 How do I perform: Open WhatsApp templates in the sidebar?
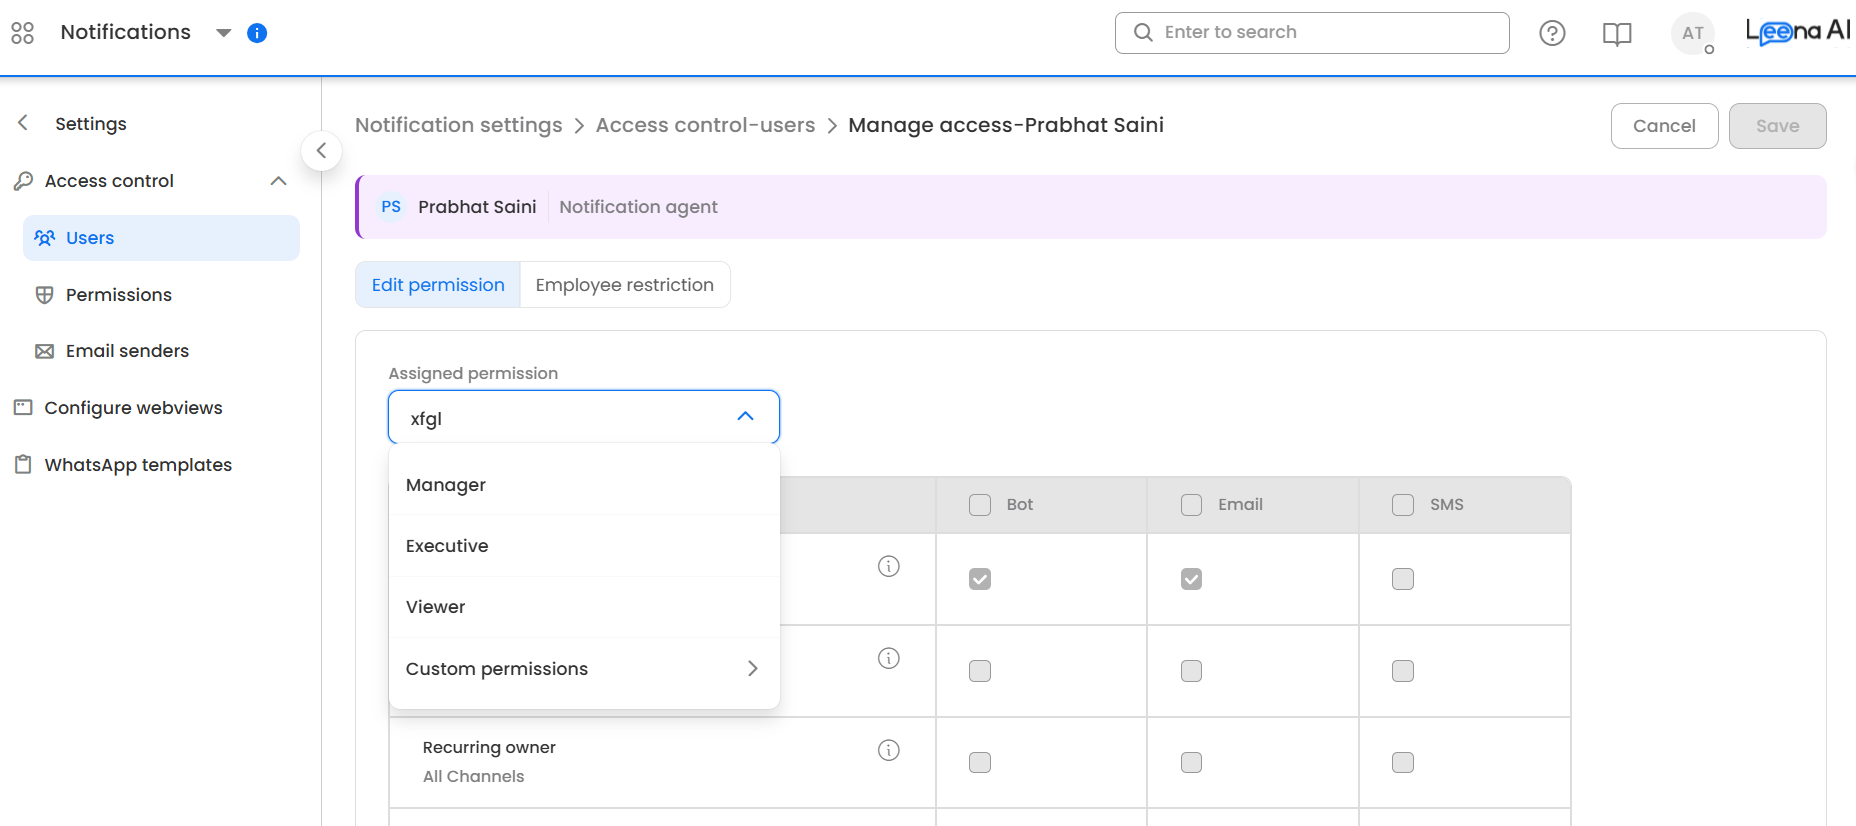coord(138,465)
